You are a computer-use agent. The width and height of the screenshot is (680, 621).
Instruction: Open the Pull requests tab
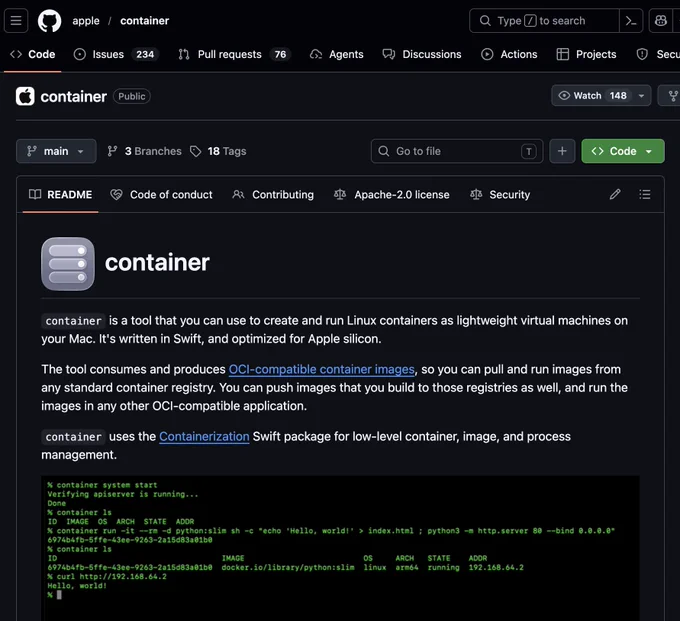234,54
